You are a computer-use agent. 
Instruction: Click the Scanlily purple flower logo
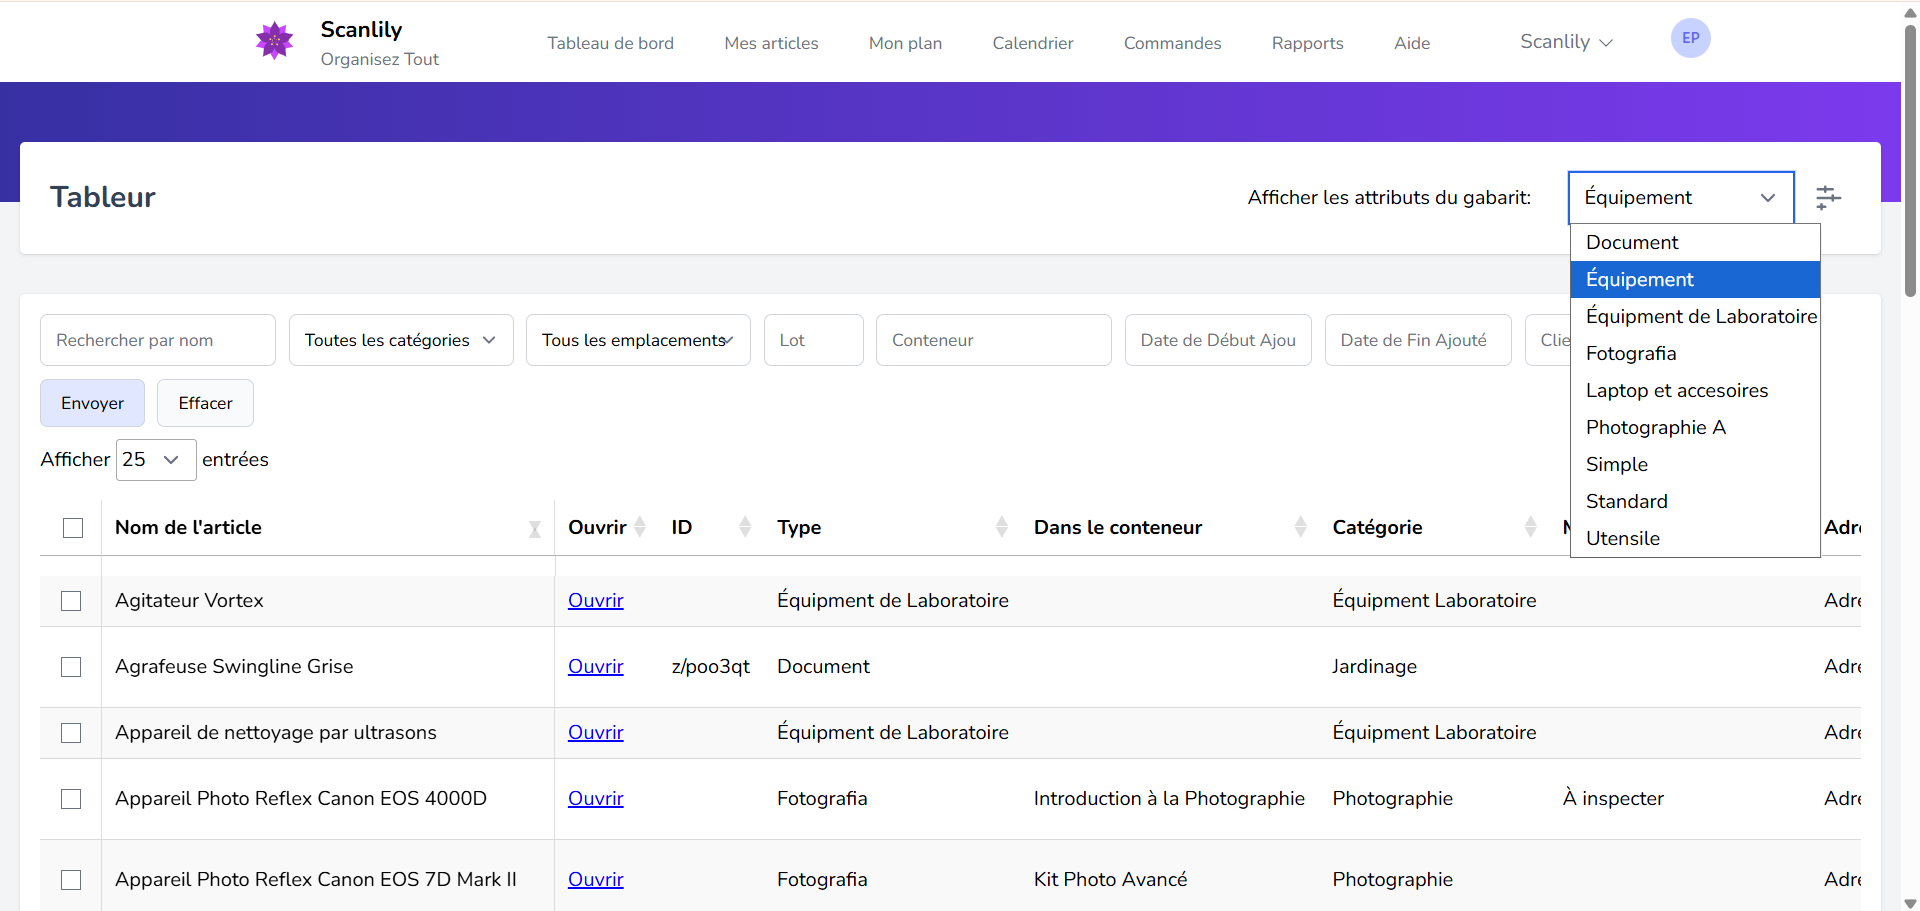click(x=274, y=41)
